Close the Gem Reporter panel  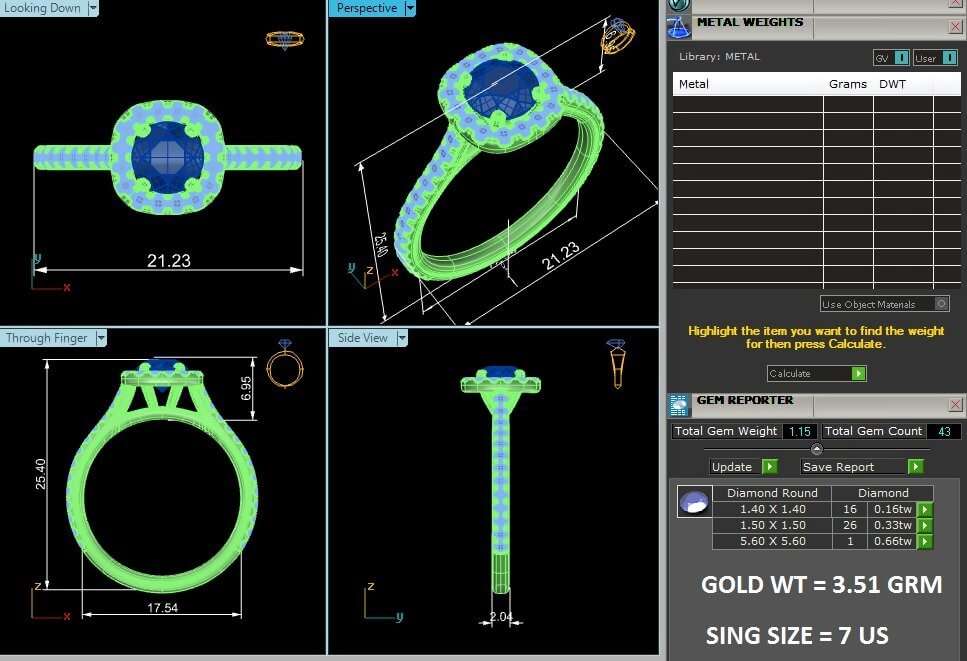955,404
